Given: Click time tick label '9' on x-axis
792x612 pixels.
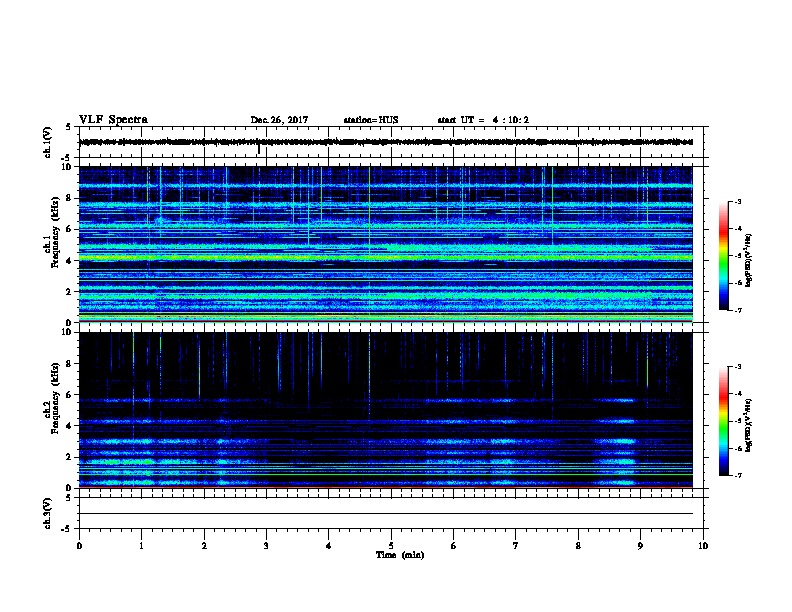Looking at the screenshot, I should (x=640, y=546).
